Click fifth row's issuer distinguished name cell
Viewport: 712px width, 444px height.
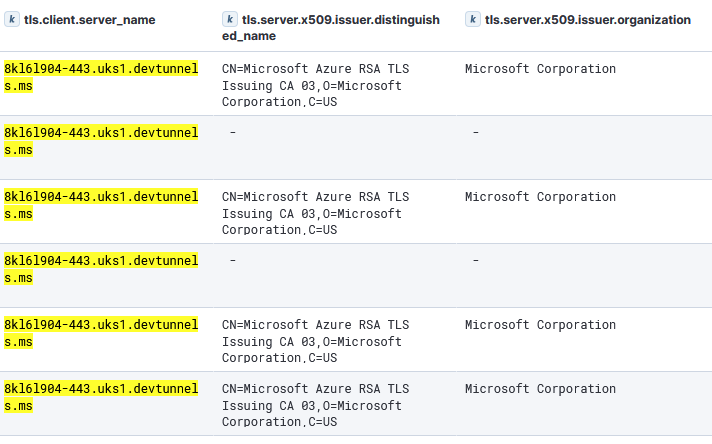point(315,341)
